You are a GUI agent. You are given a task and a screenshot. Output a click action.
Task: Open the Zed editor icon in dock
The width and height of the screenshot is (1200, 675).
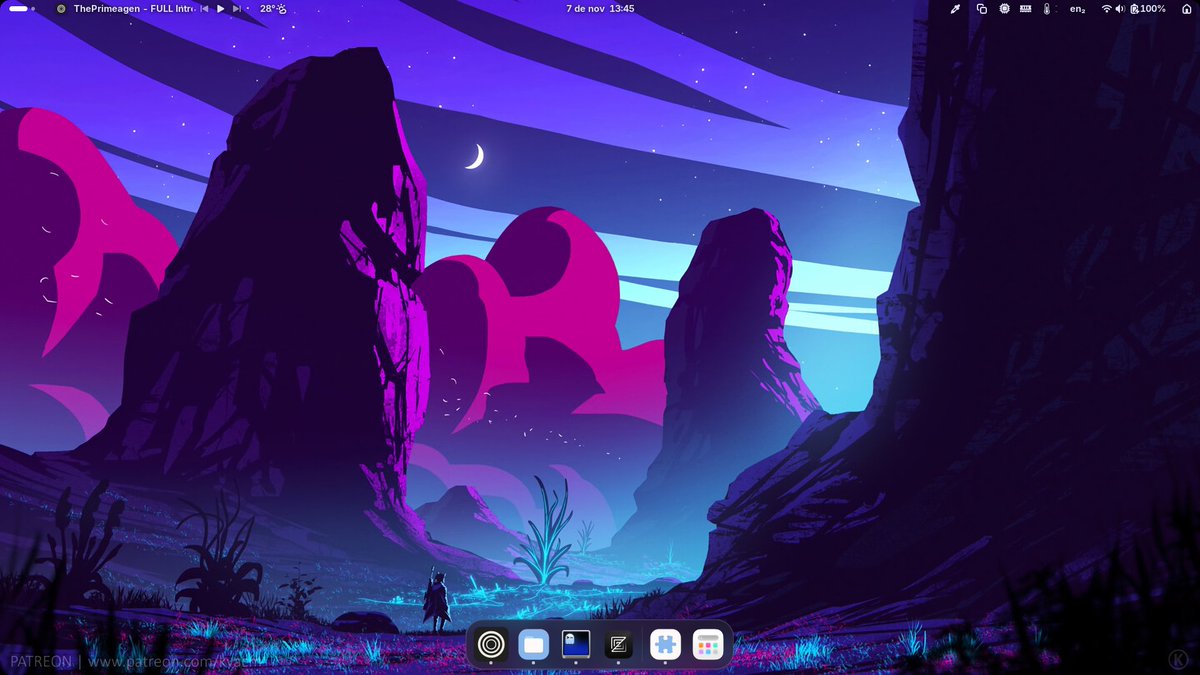[x=619, y=644]
